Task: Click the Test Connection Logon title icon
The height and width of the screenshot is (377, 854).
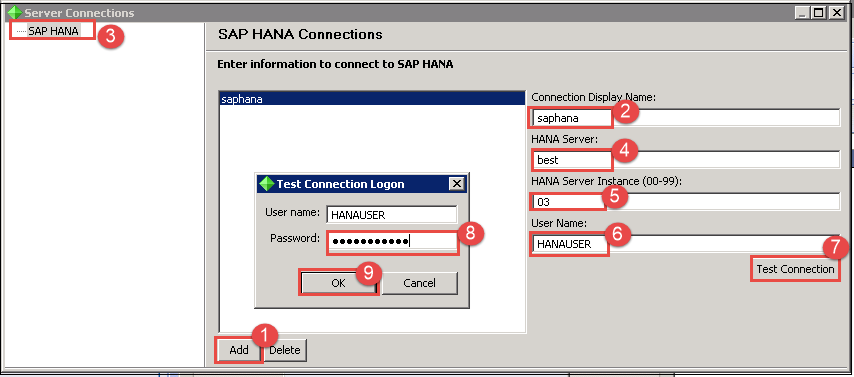Action: point(266,184)
